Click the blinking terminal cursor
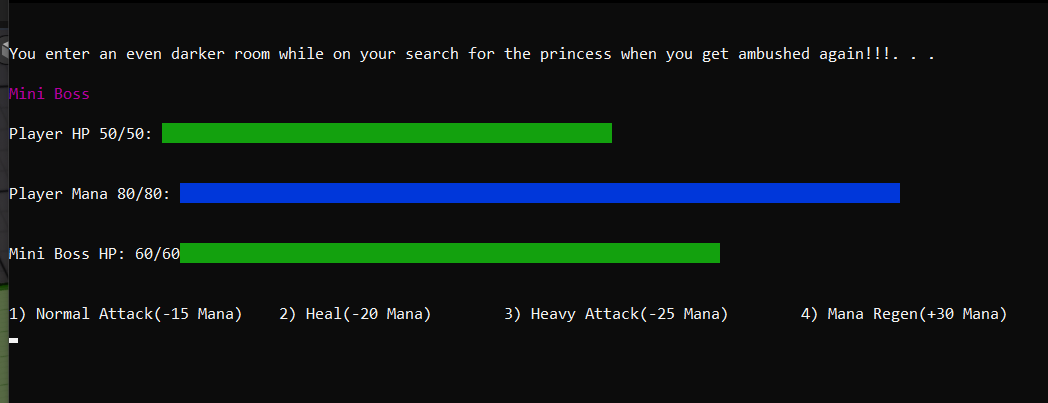 [x=13, y=341]
